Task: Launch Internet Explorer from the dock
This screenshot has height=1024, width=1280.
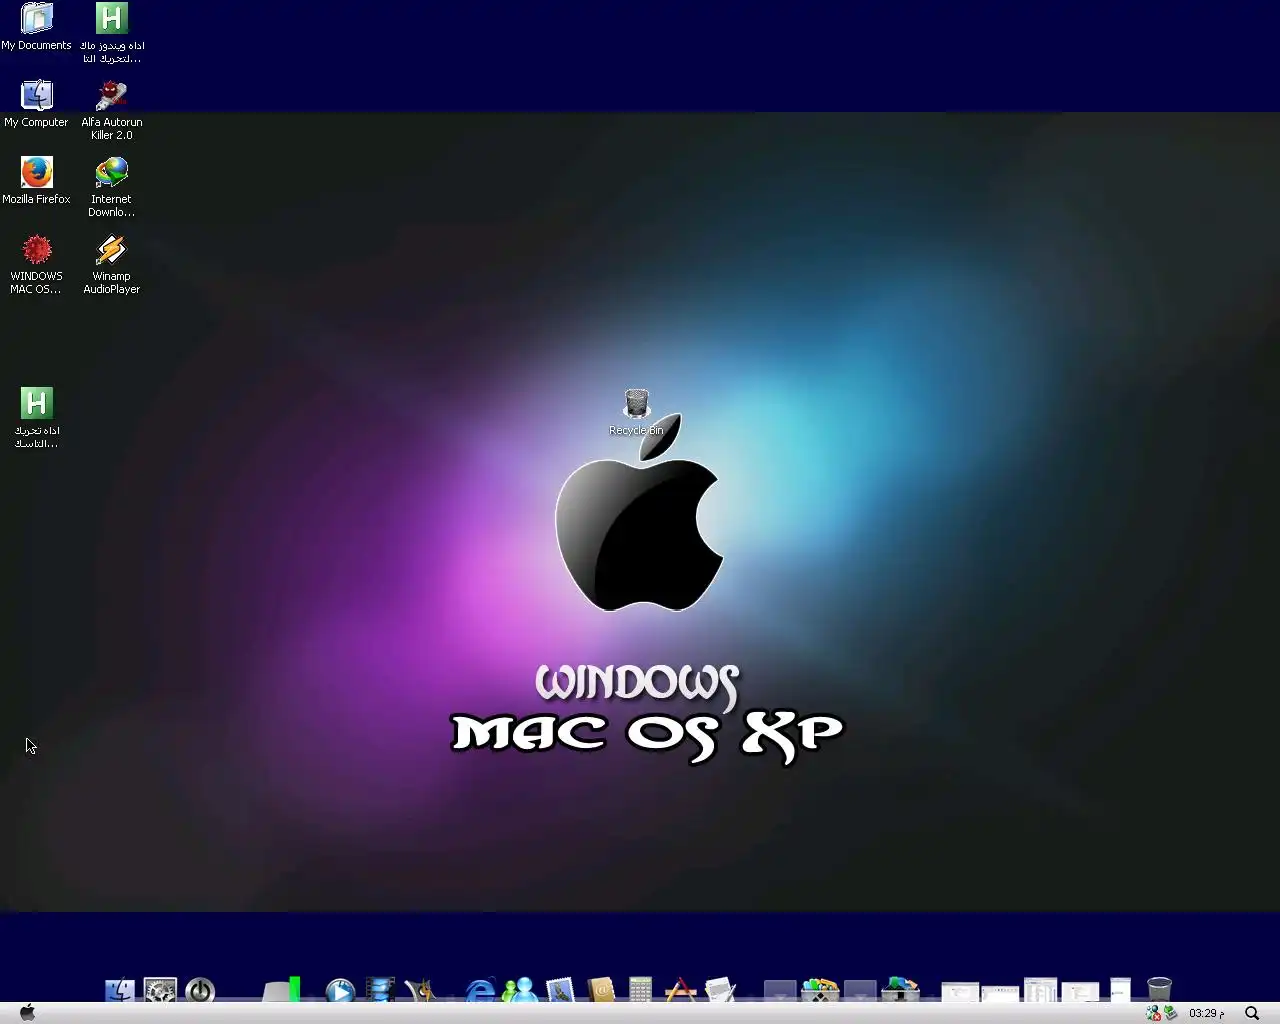Action: coord(480,990)
